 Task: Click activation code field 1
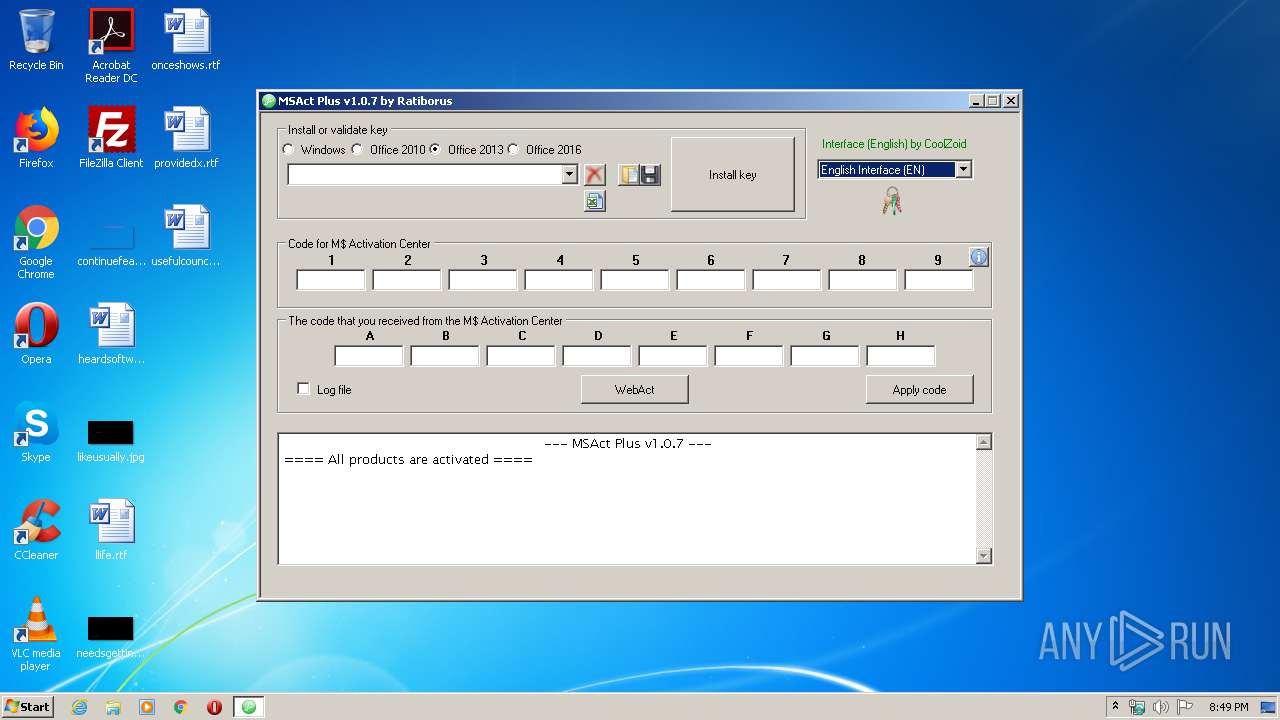click(x=331, y=280)
